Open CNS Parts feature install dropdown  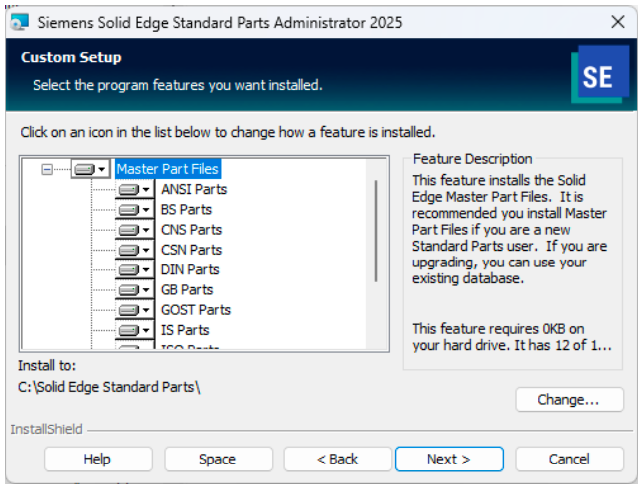(135, 230)
